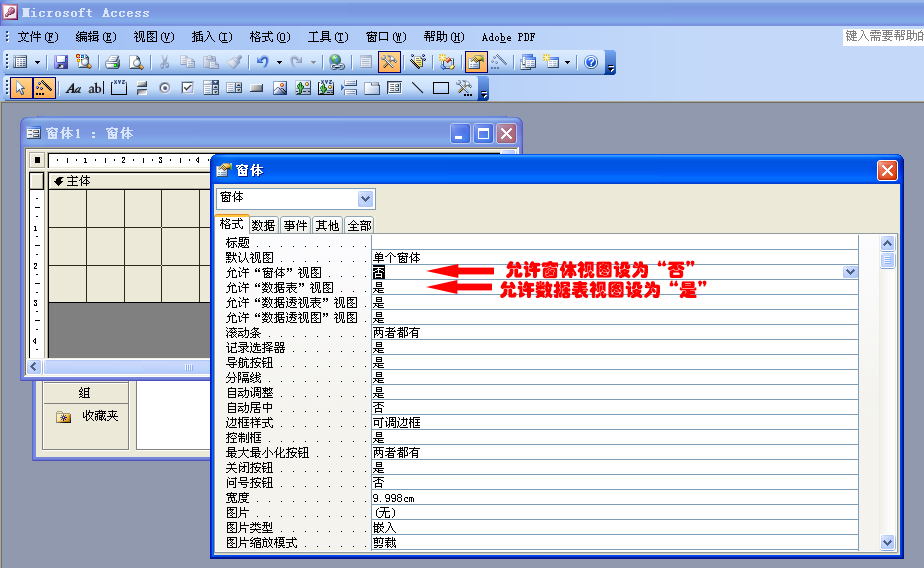924x568 pixels.
Task: Pick the Tab Control tool
Action: tap(372, 88)
